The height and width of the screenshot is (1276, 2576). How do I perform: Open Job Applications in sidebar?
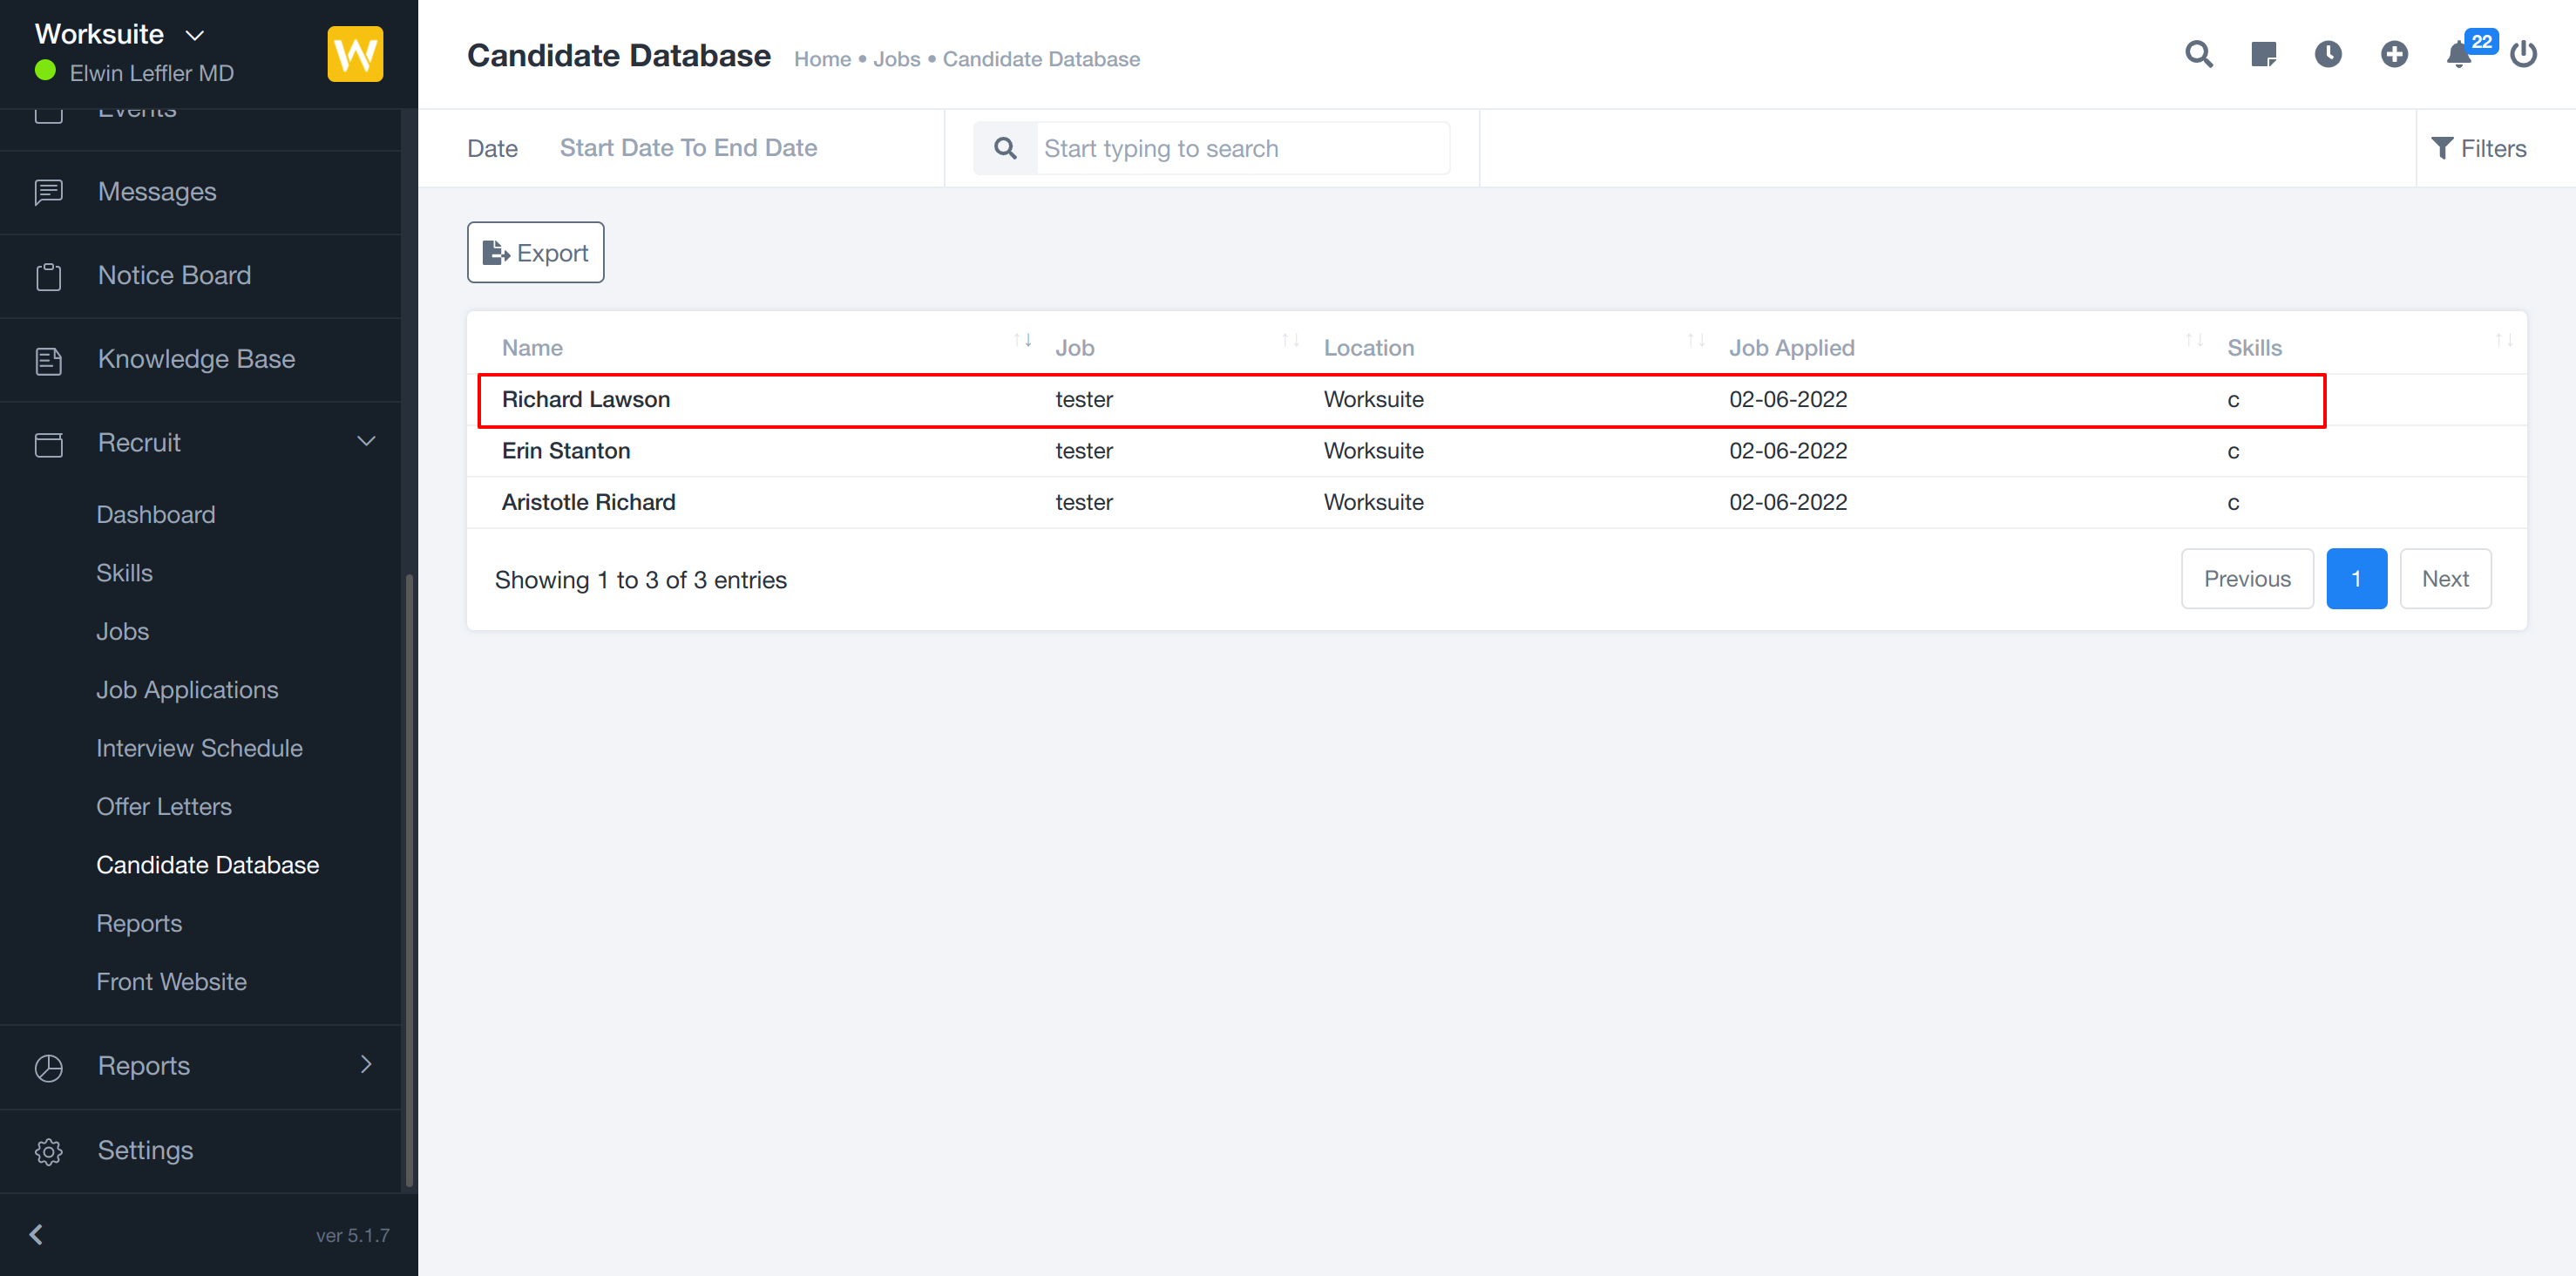tap(187, 690)
